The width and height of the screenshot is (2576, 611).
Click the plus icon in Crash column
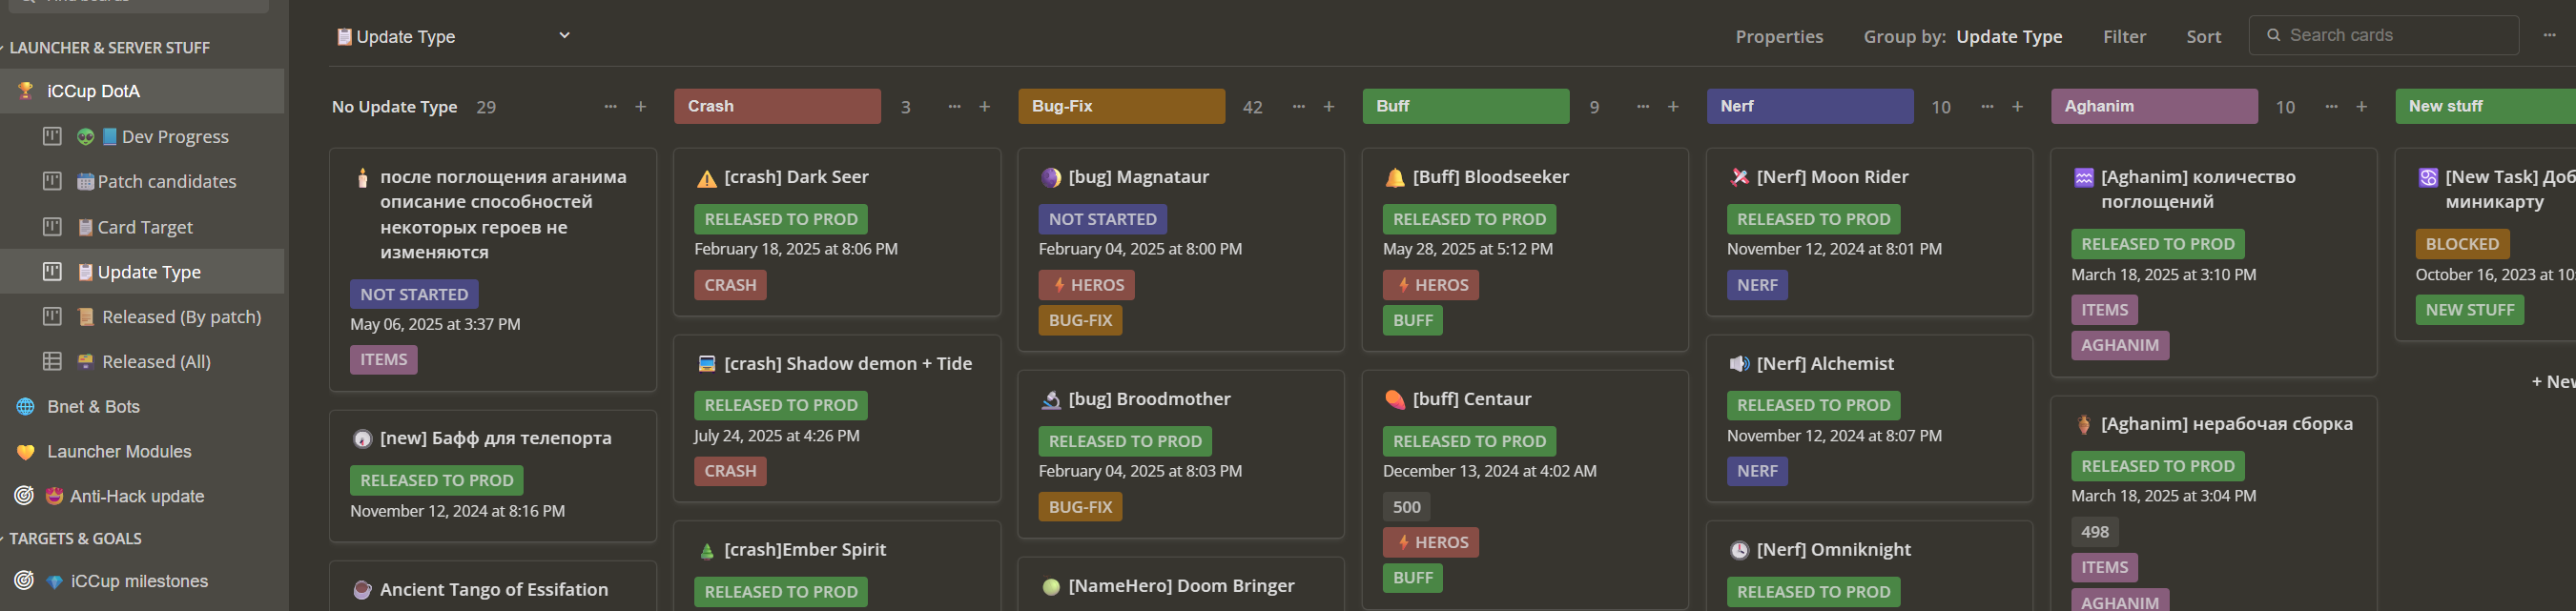coord(984,107)
